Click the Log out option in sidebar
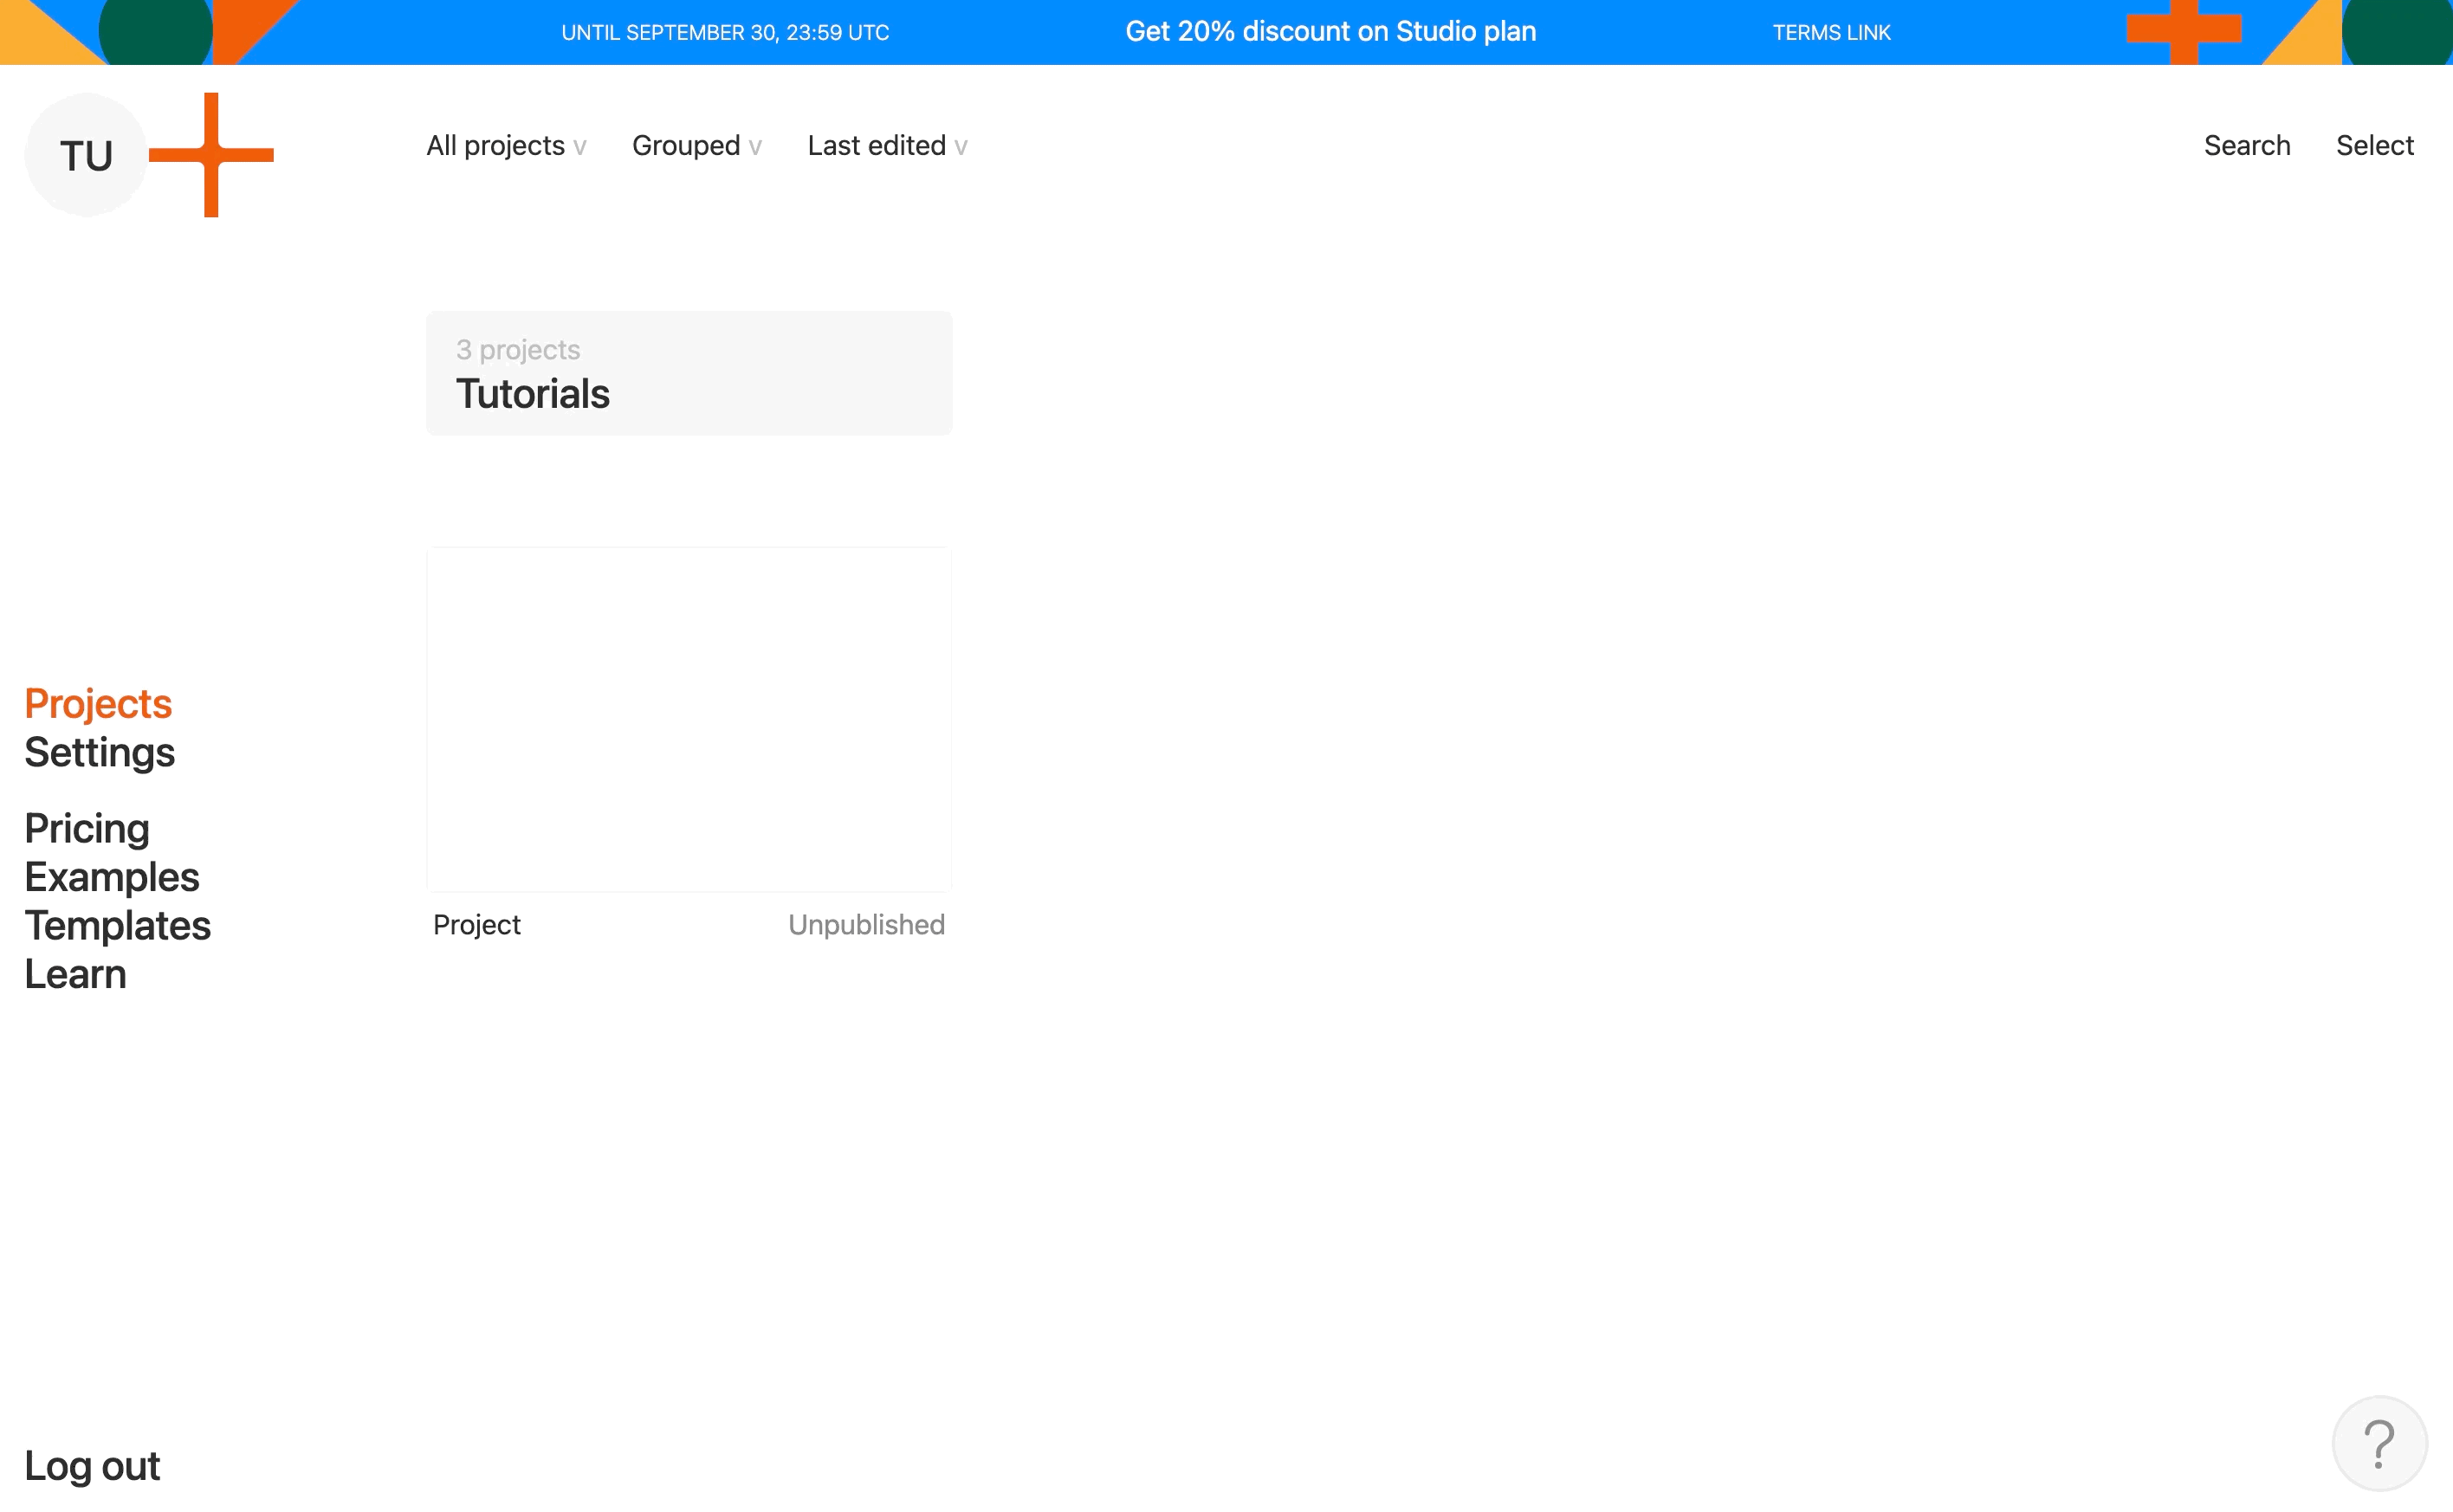 coord(91,1466)
